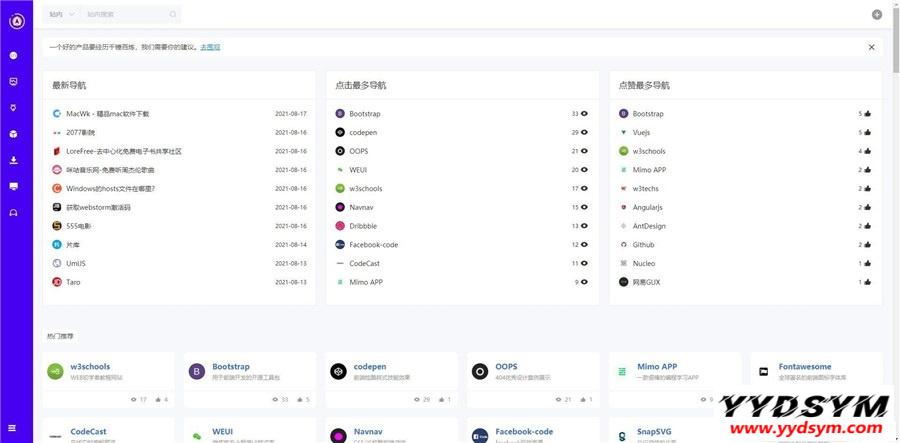900x443 pixels.
Task: Click the monitor icon in the sidebar
Action: (14, 186)
